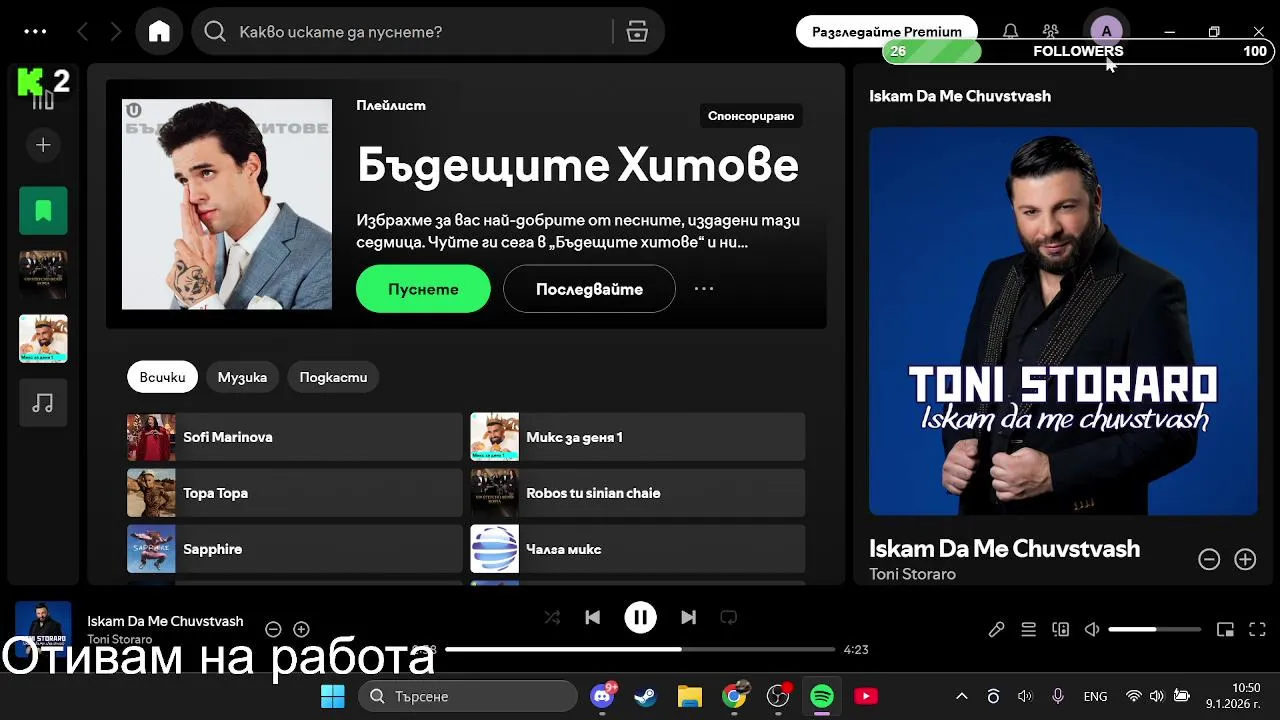Image resolution: width=1280 pixels, height=720 pixels.
Task: Go to the Spotify Home icon
Action: click(159, 32)
